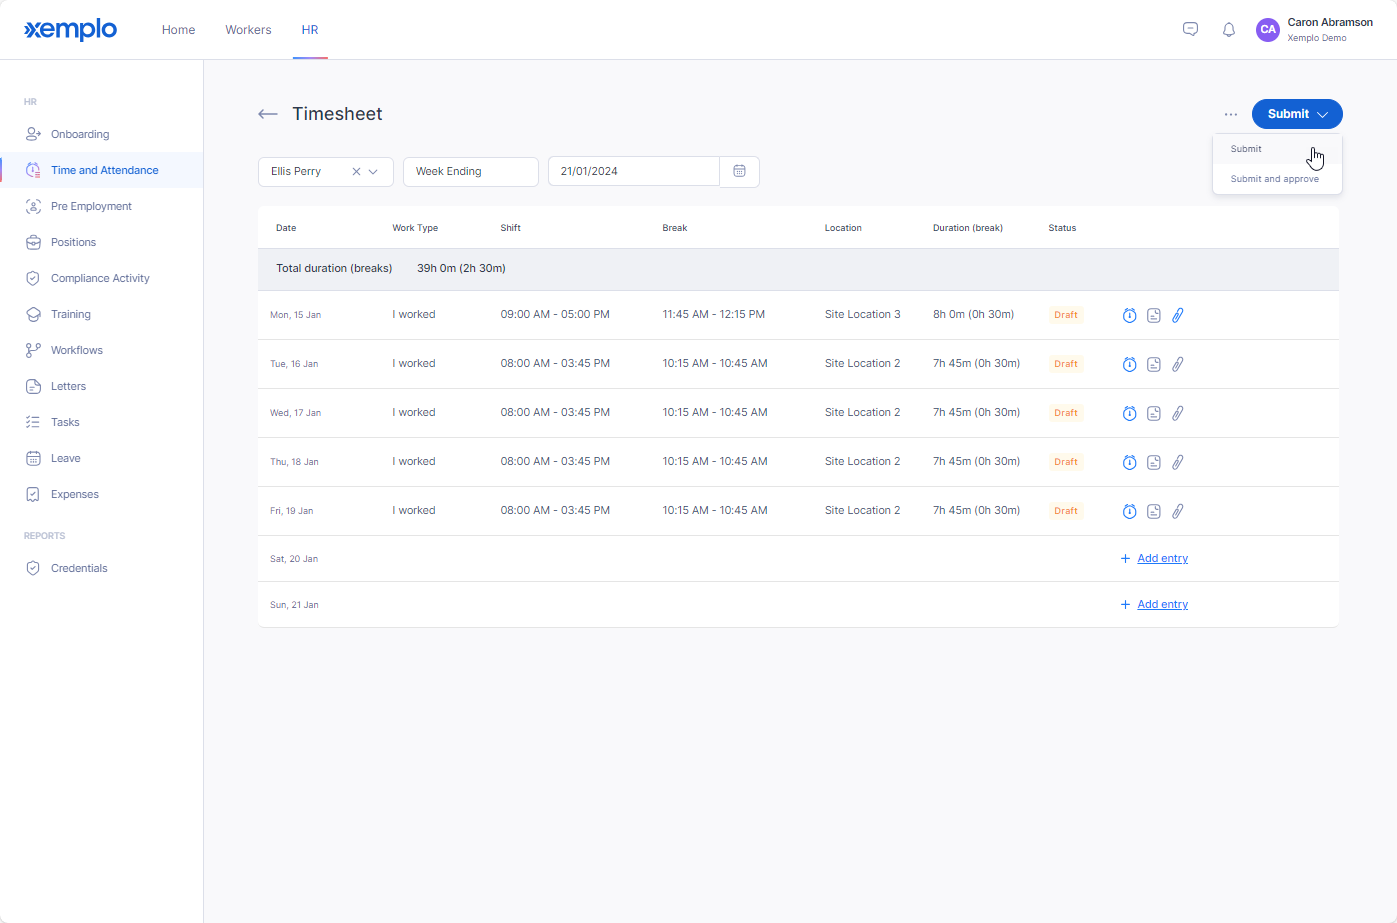This screenshot has height=923, width=1397.
Task: Open Tasks in the sidebar
Action: 65,422
